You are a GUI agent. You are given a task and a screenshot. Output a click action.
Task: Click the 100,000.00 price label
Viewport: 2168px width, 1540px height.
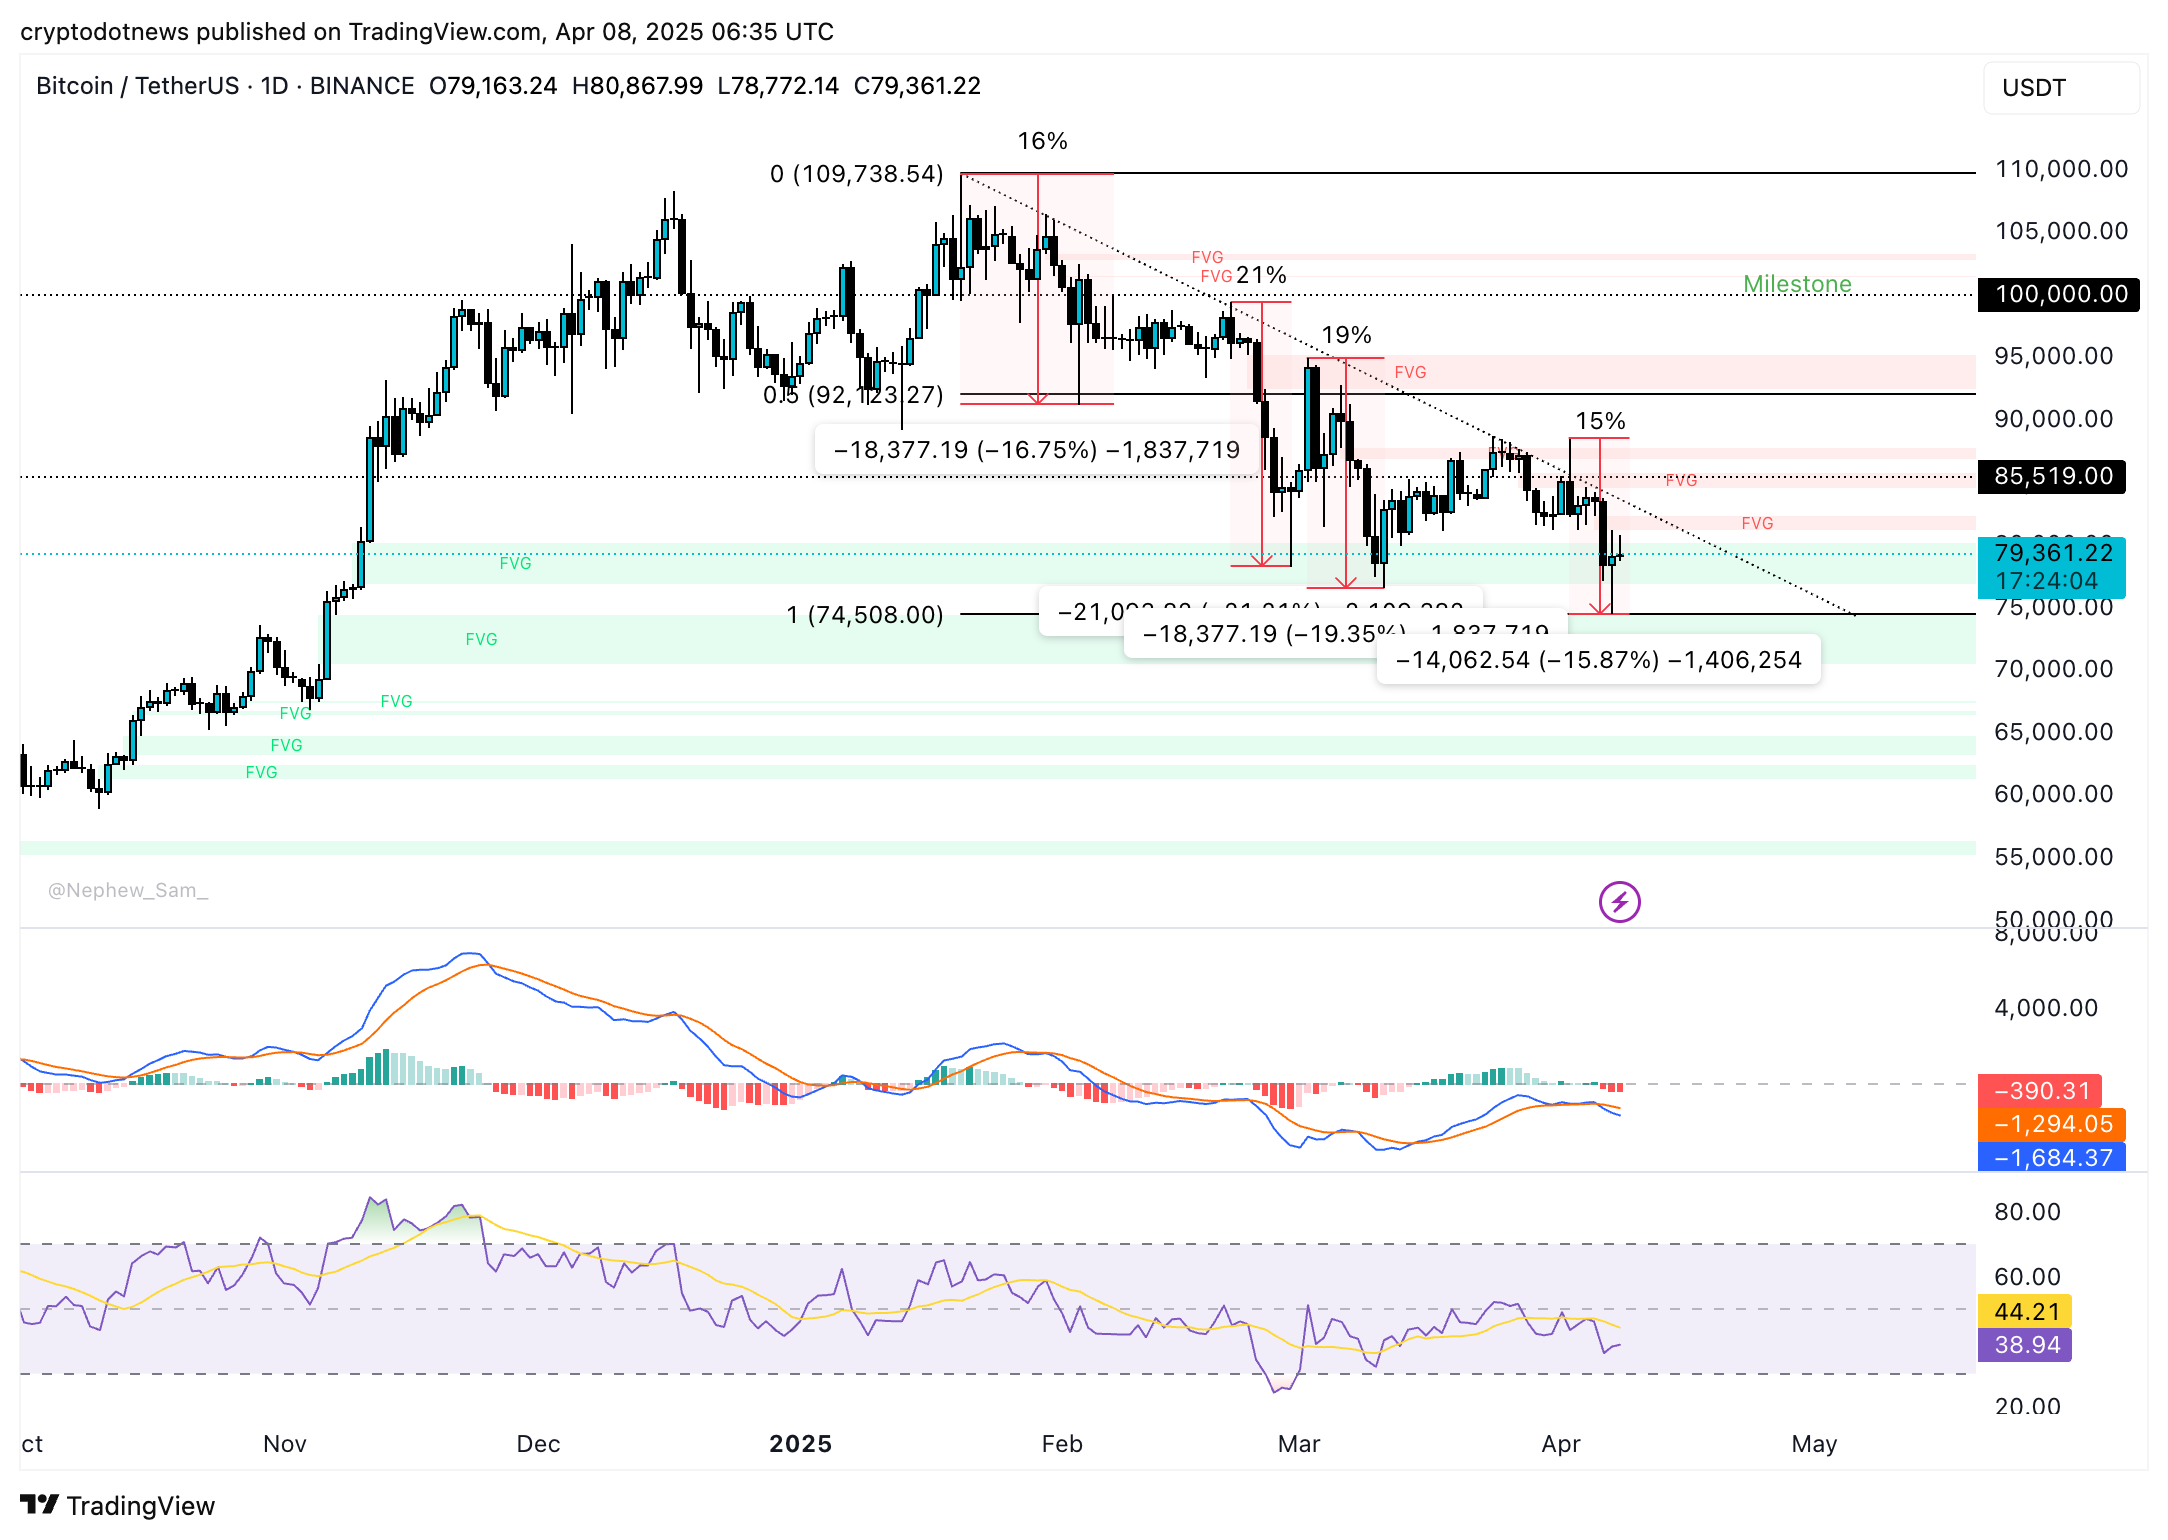(2058, 294)
